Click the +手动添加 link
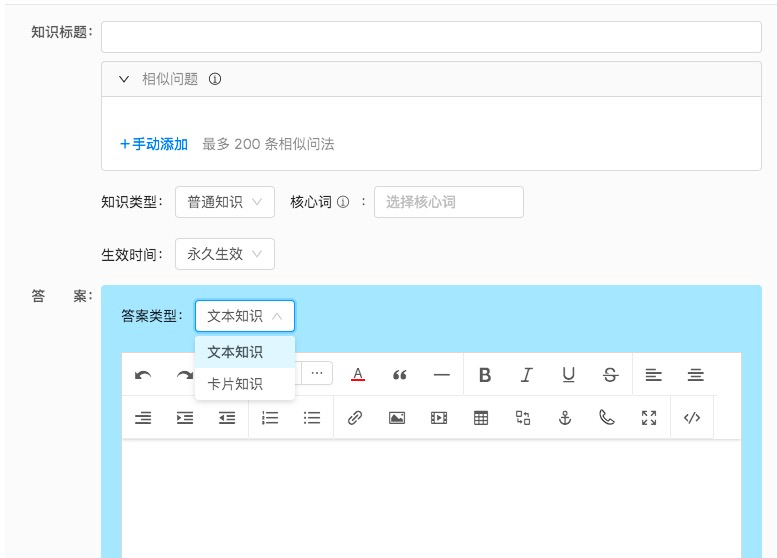This screenshot has height=558, width=777. coord(154,144)
